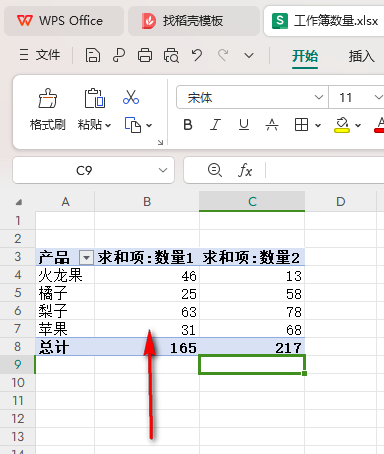384x454 pixels.
Task: Click the hamburger menu icon beside 文件
Action: coord(24,55)
